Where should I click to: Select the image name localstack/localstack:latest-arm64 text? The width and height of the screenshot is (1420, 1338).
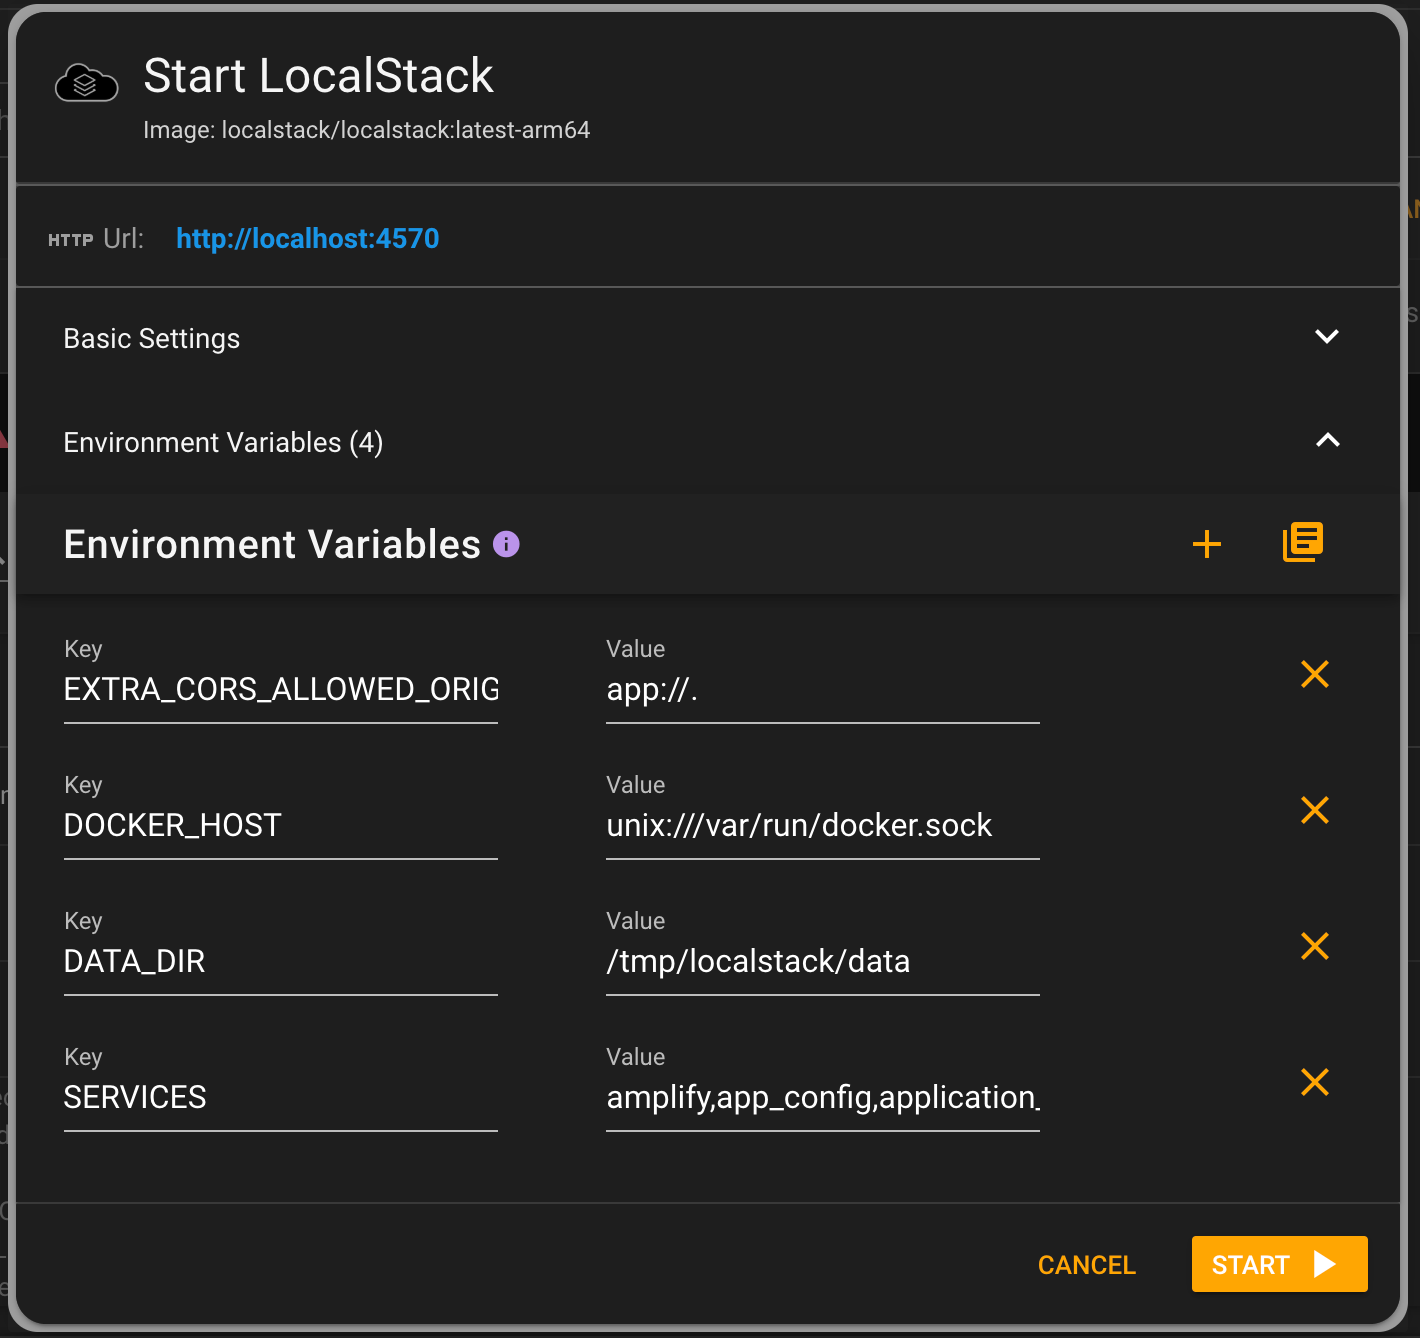(406, 130)
